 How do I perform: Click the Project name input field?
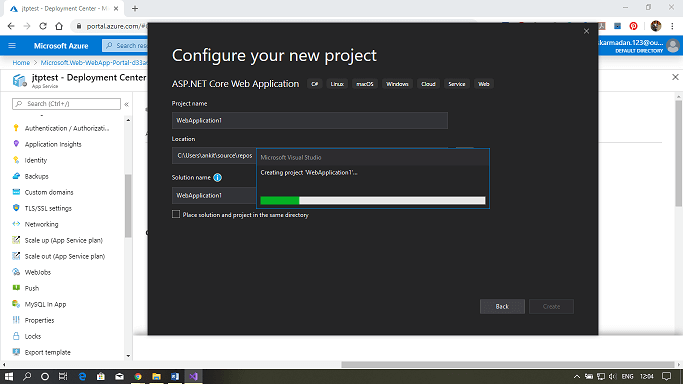[310, 120]
